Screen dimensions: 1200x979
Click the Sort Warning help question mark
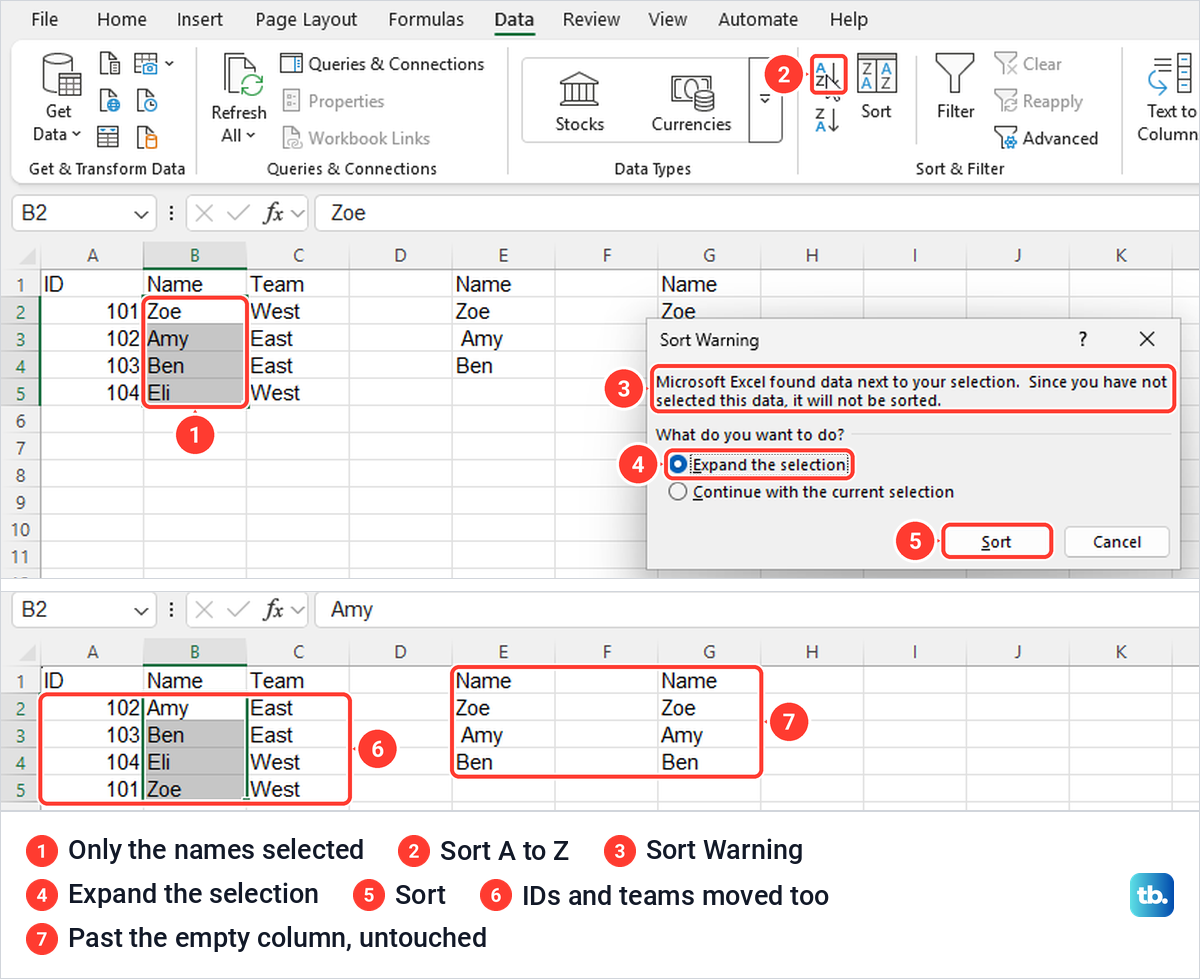(x=1083, y=340)
